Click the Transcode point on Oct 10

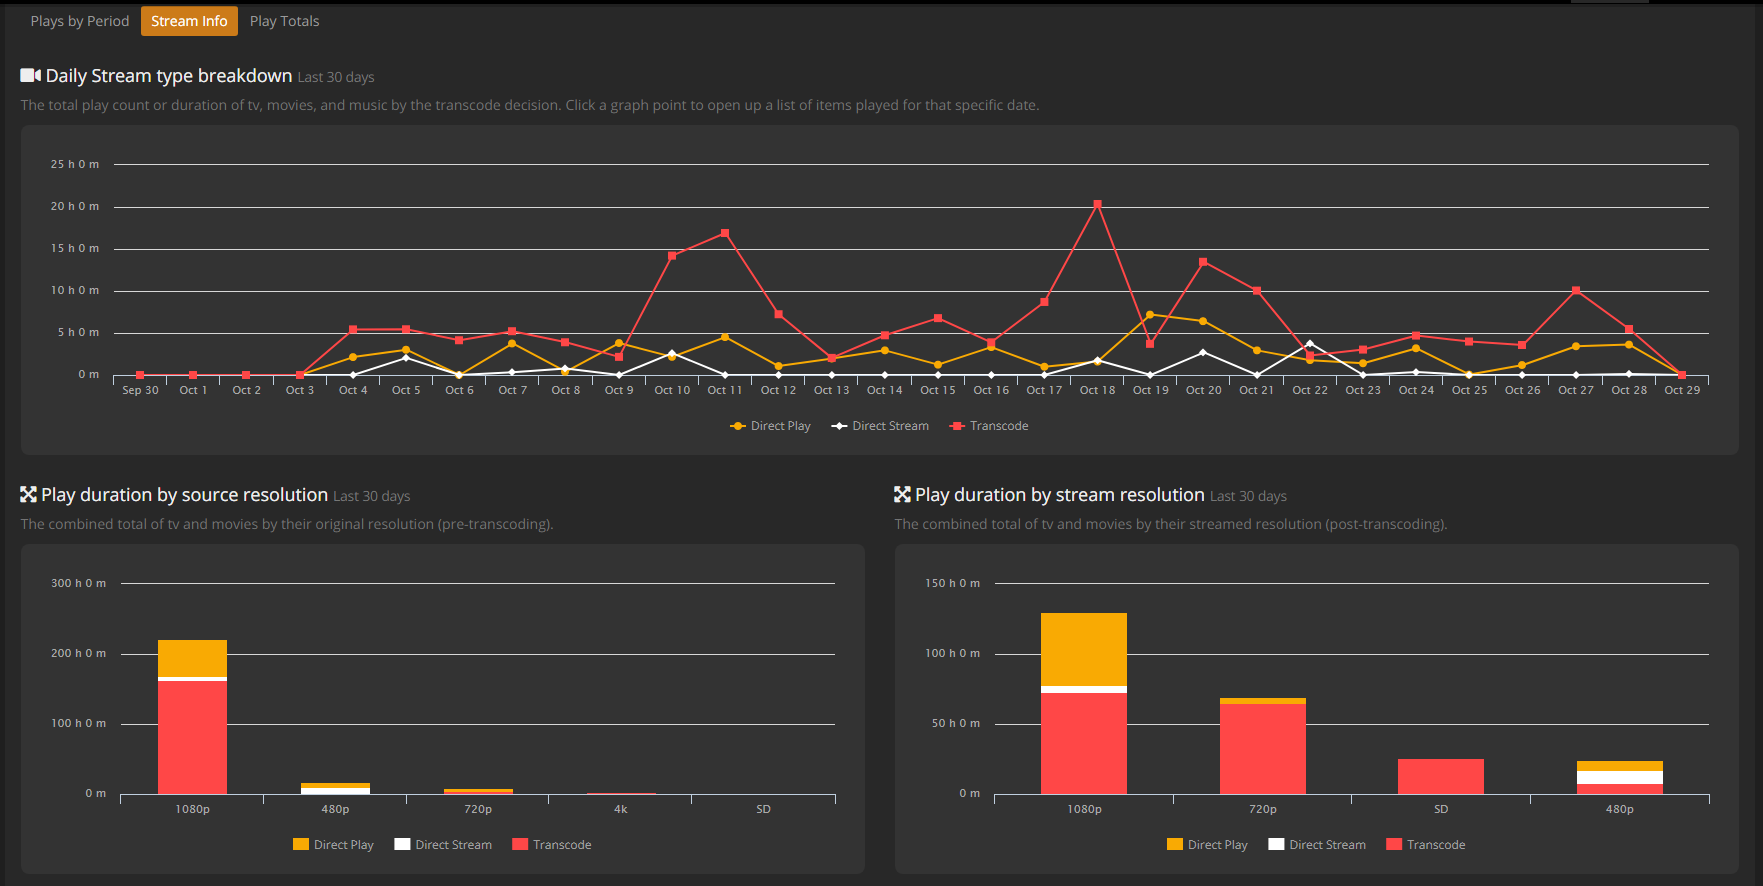[672, 256]
